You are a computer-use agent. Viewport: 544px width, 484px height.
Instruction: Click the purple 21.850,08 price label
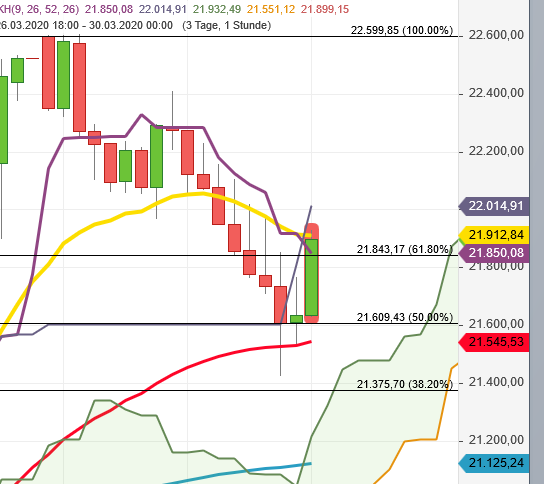click(x=494, y=253)
